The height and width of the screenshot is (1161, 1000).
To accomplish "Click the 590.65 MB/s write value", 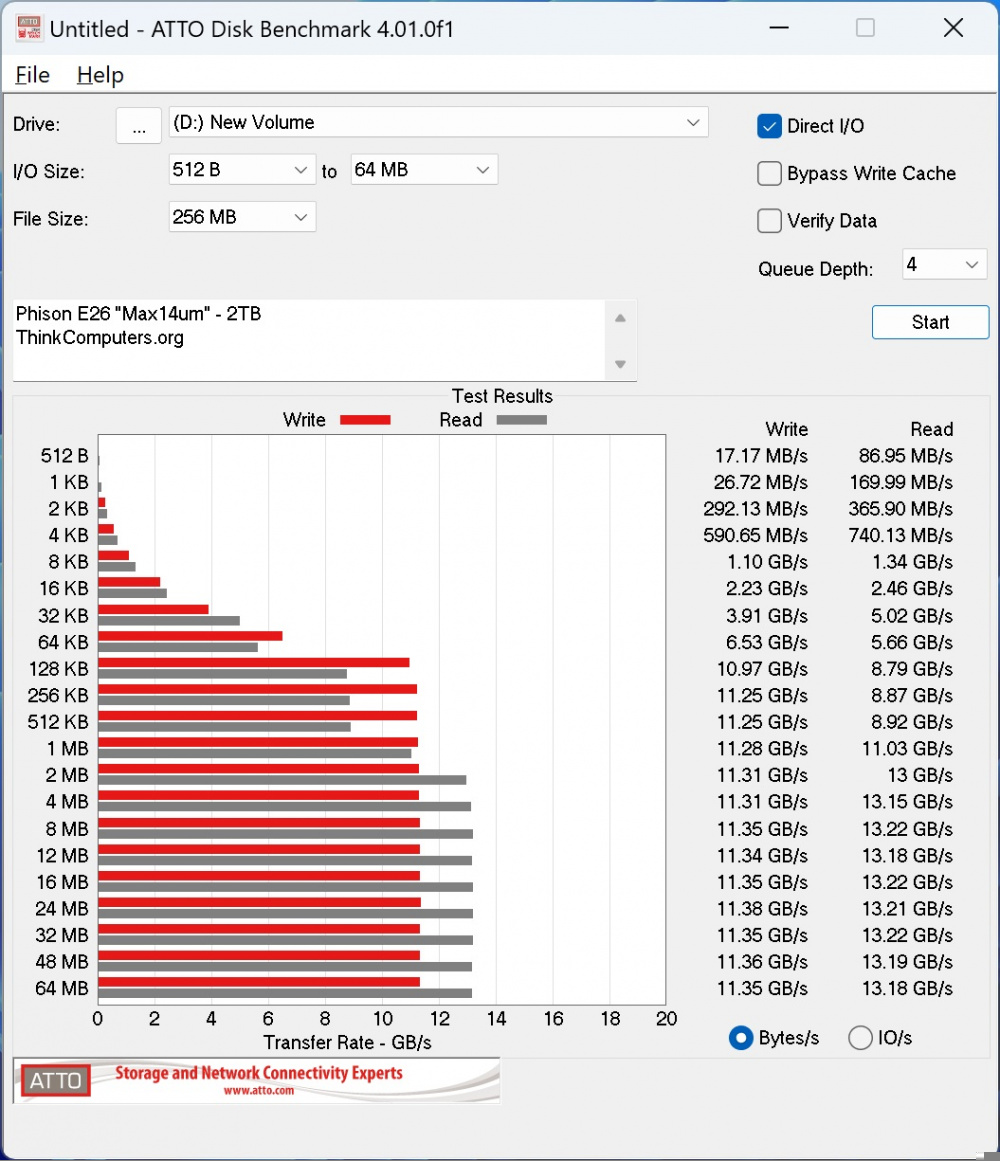I will pos(755,535).
